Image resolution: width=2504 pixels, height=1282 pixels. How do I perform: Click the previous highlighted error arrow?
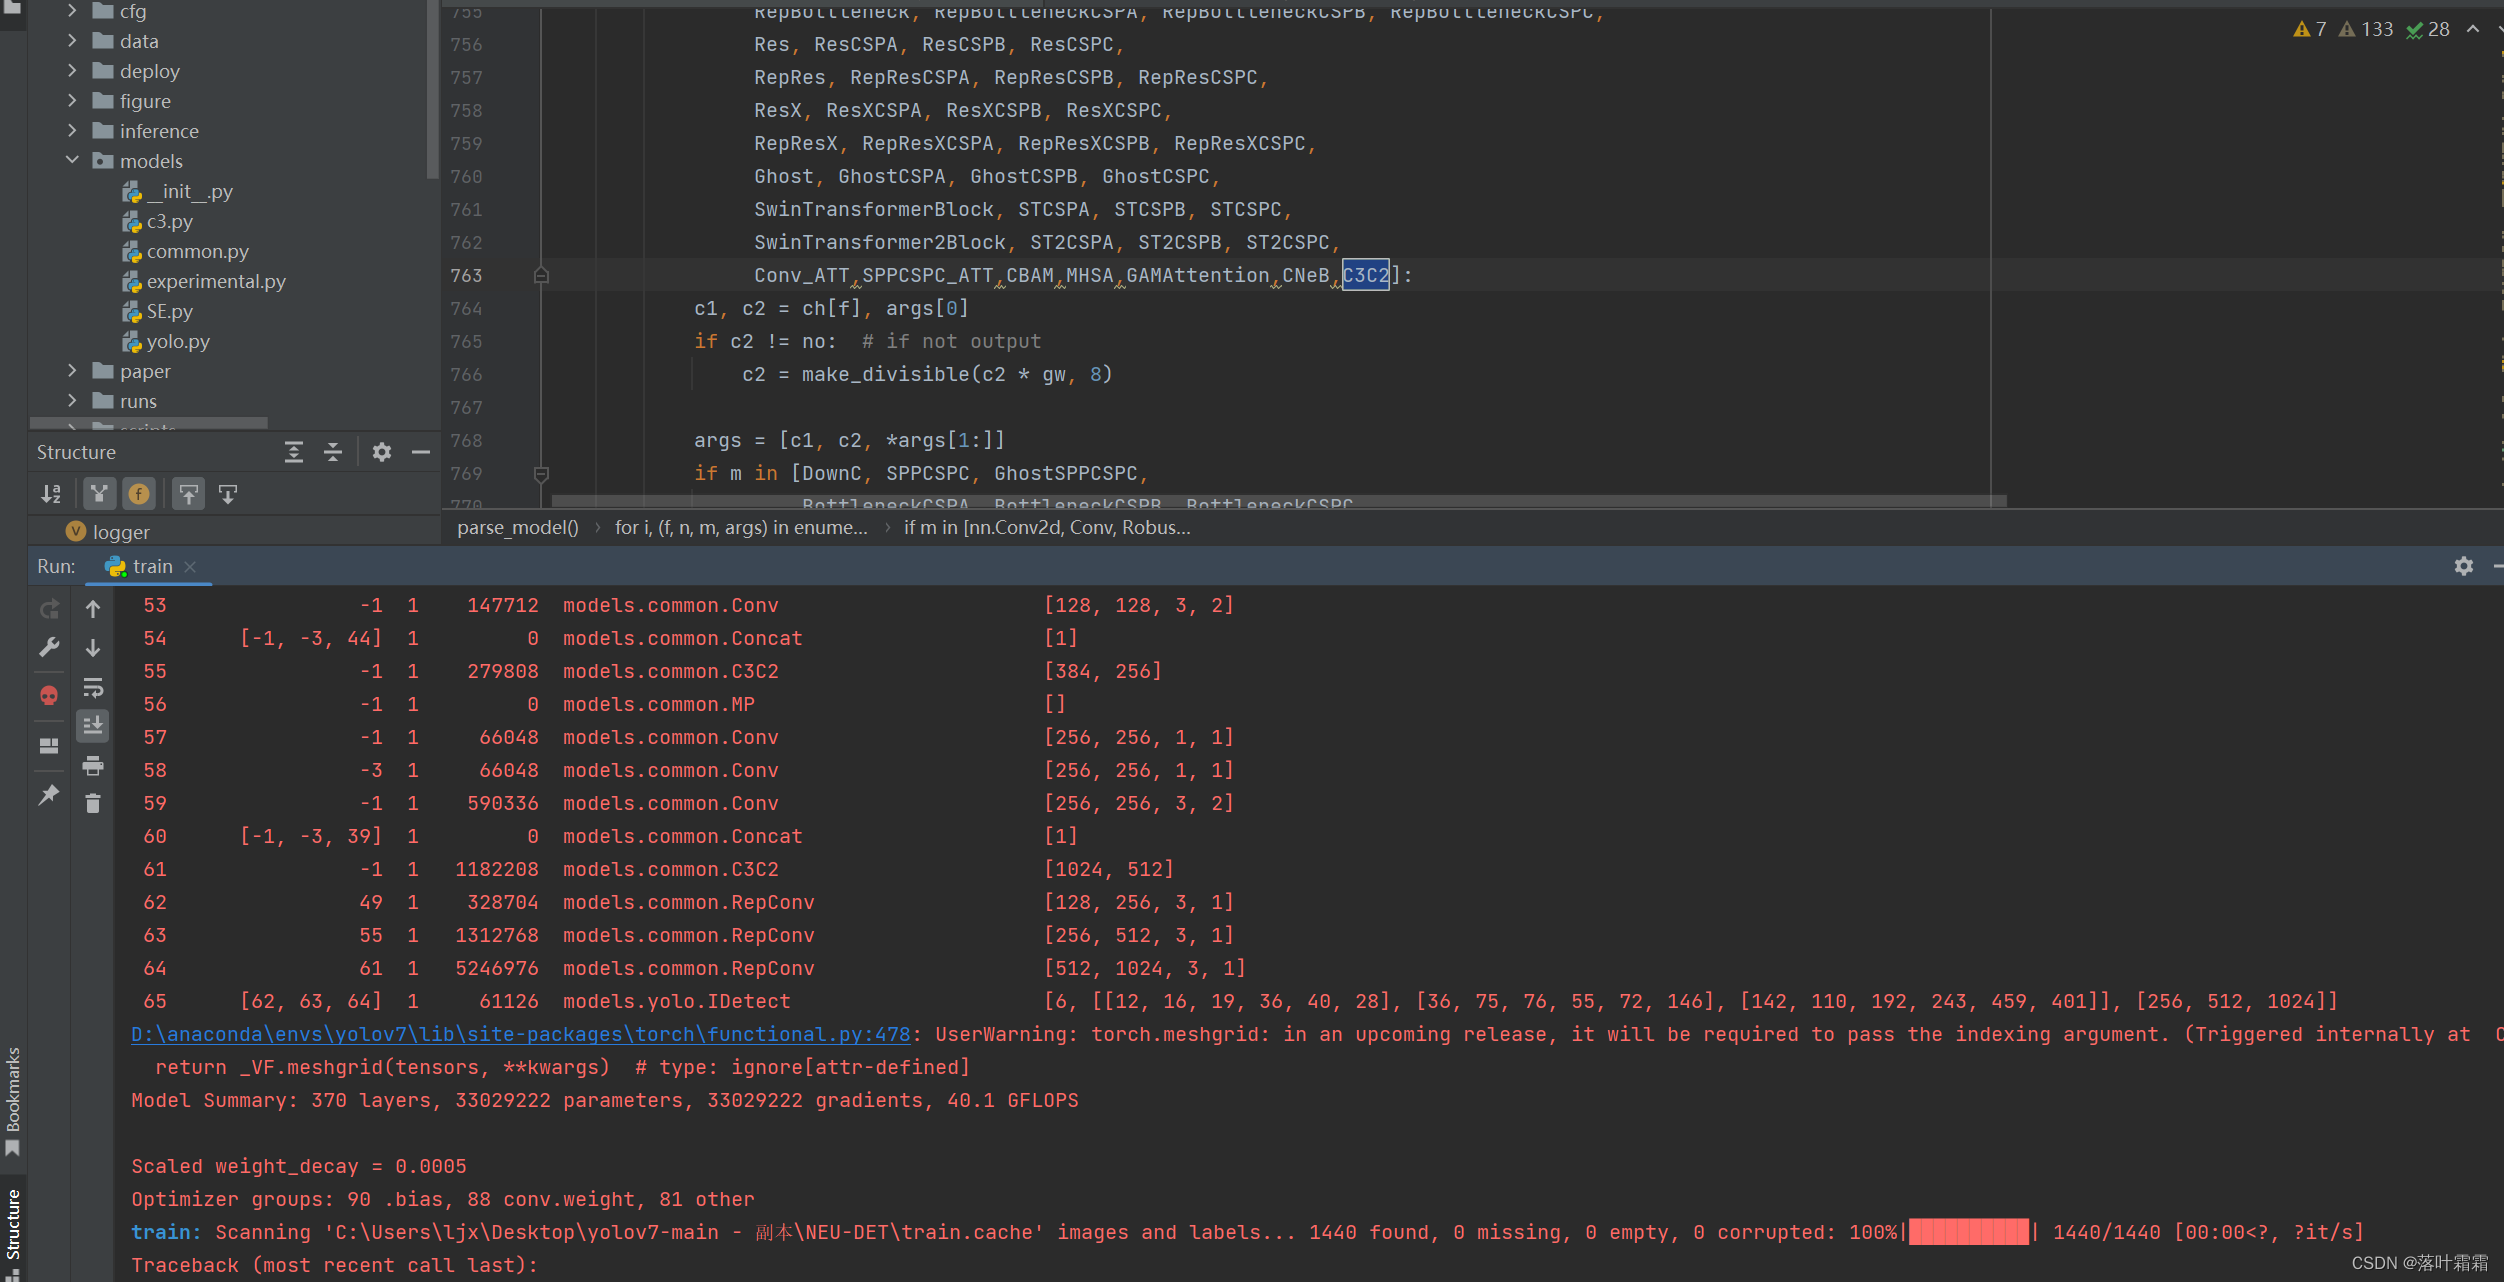pyautogui.click(x=2473, y=29)
